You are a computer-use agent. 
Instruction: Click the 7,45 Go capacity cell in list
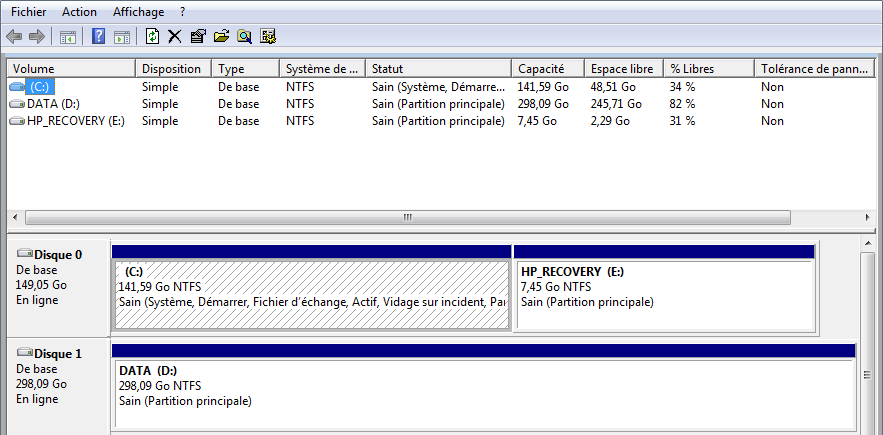537,121
